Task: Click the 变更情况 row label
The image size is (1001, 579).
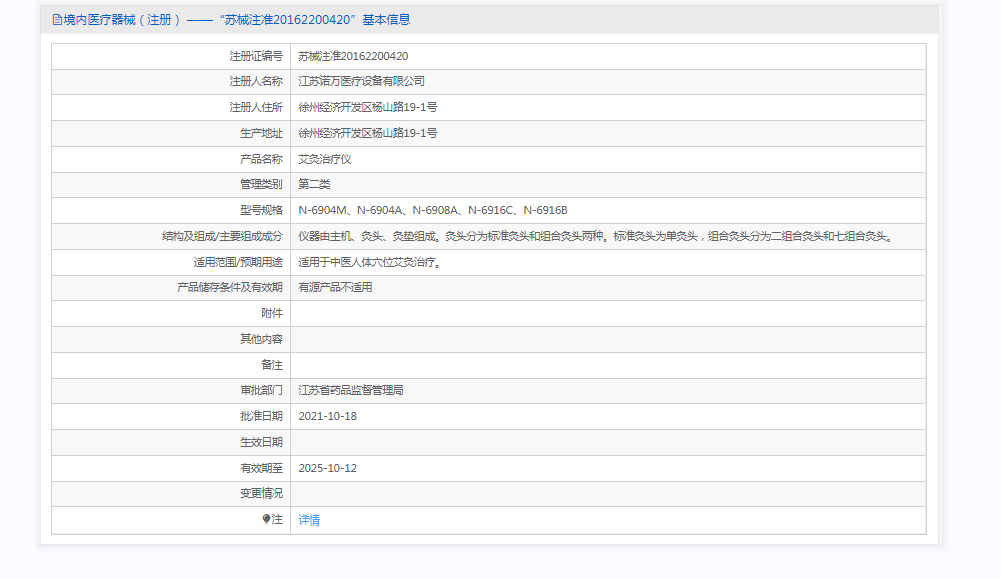Action: pyautogui.click(x=261, y=493)
